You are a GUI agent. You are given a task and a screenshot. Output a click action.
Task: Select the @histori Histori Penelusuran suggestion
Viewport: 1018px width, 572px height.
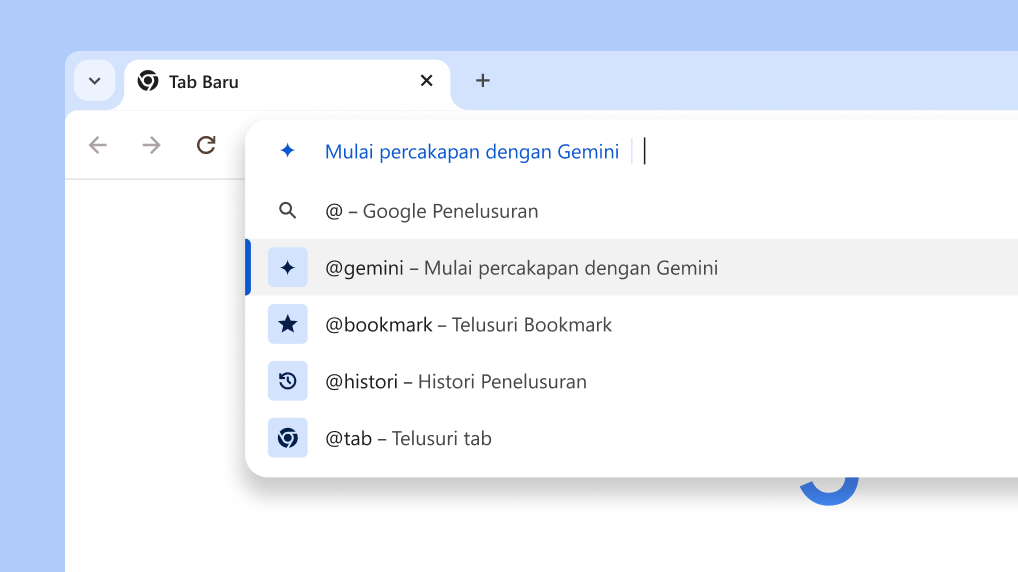(634, 381)
